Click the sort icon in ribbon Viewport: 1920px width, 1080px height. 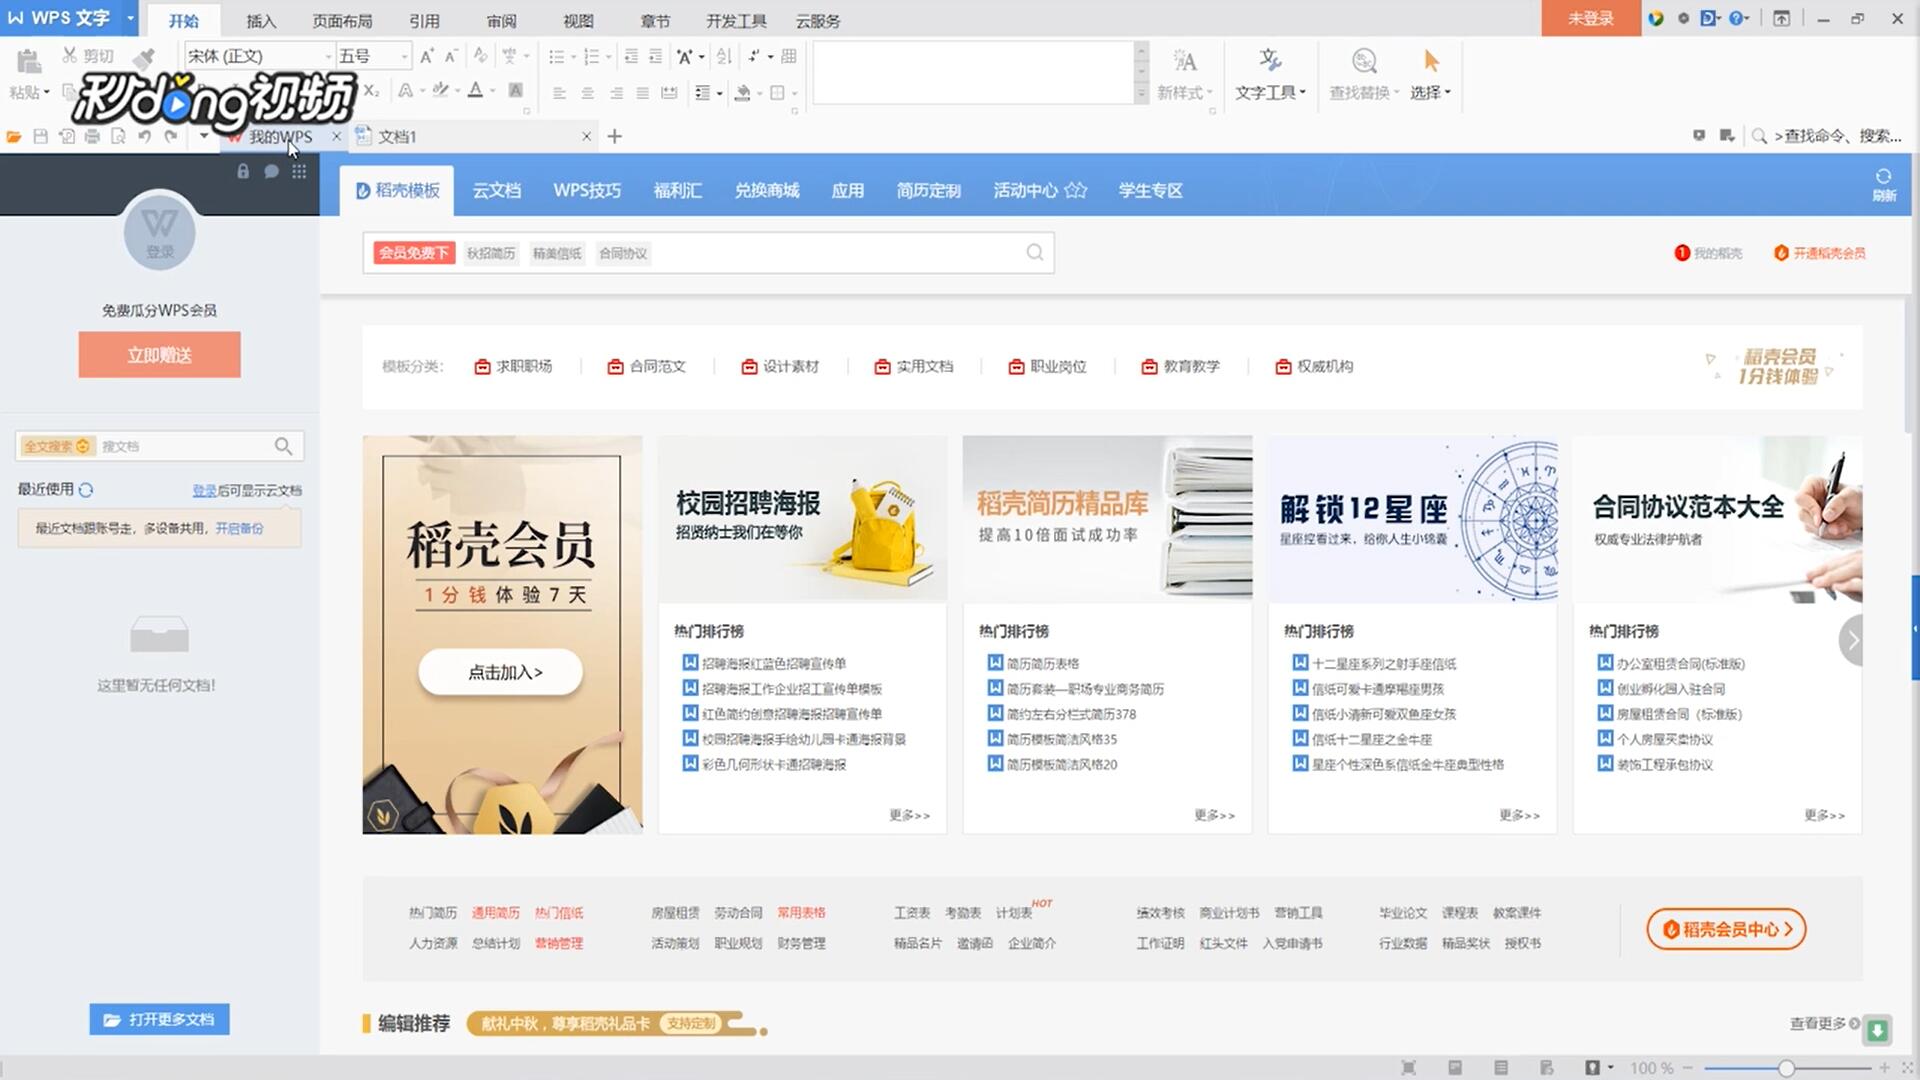[724, 56]
